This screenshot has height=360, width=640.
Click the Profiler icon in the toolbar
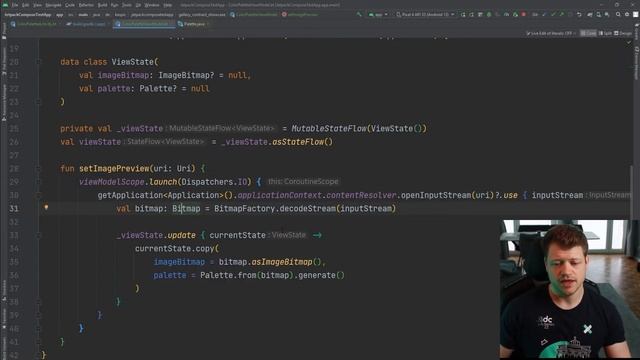[506, 14]
